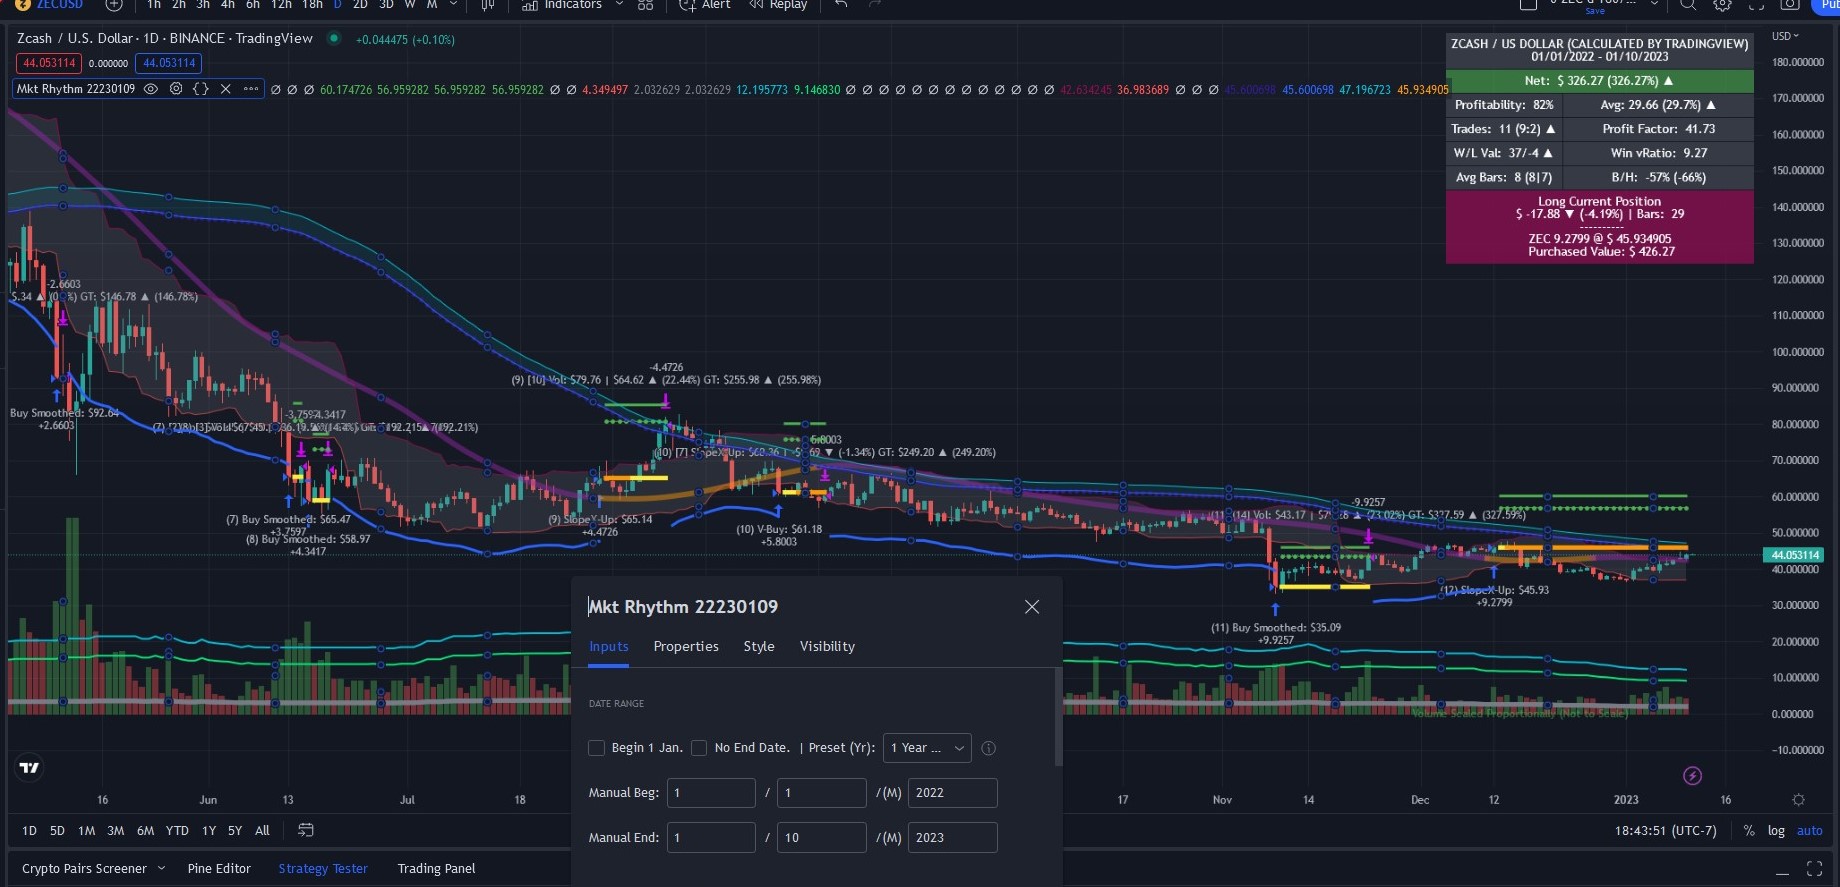
Task: Switch to the Properties tab in dialog
Action: click(686, 646)
